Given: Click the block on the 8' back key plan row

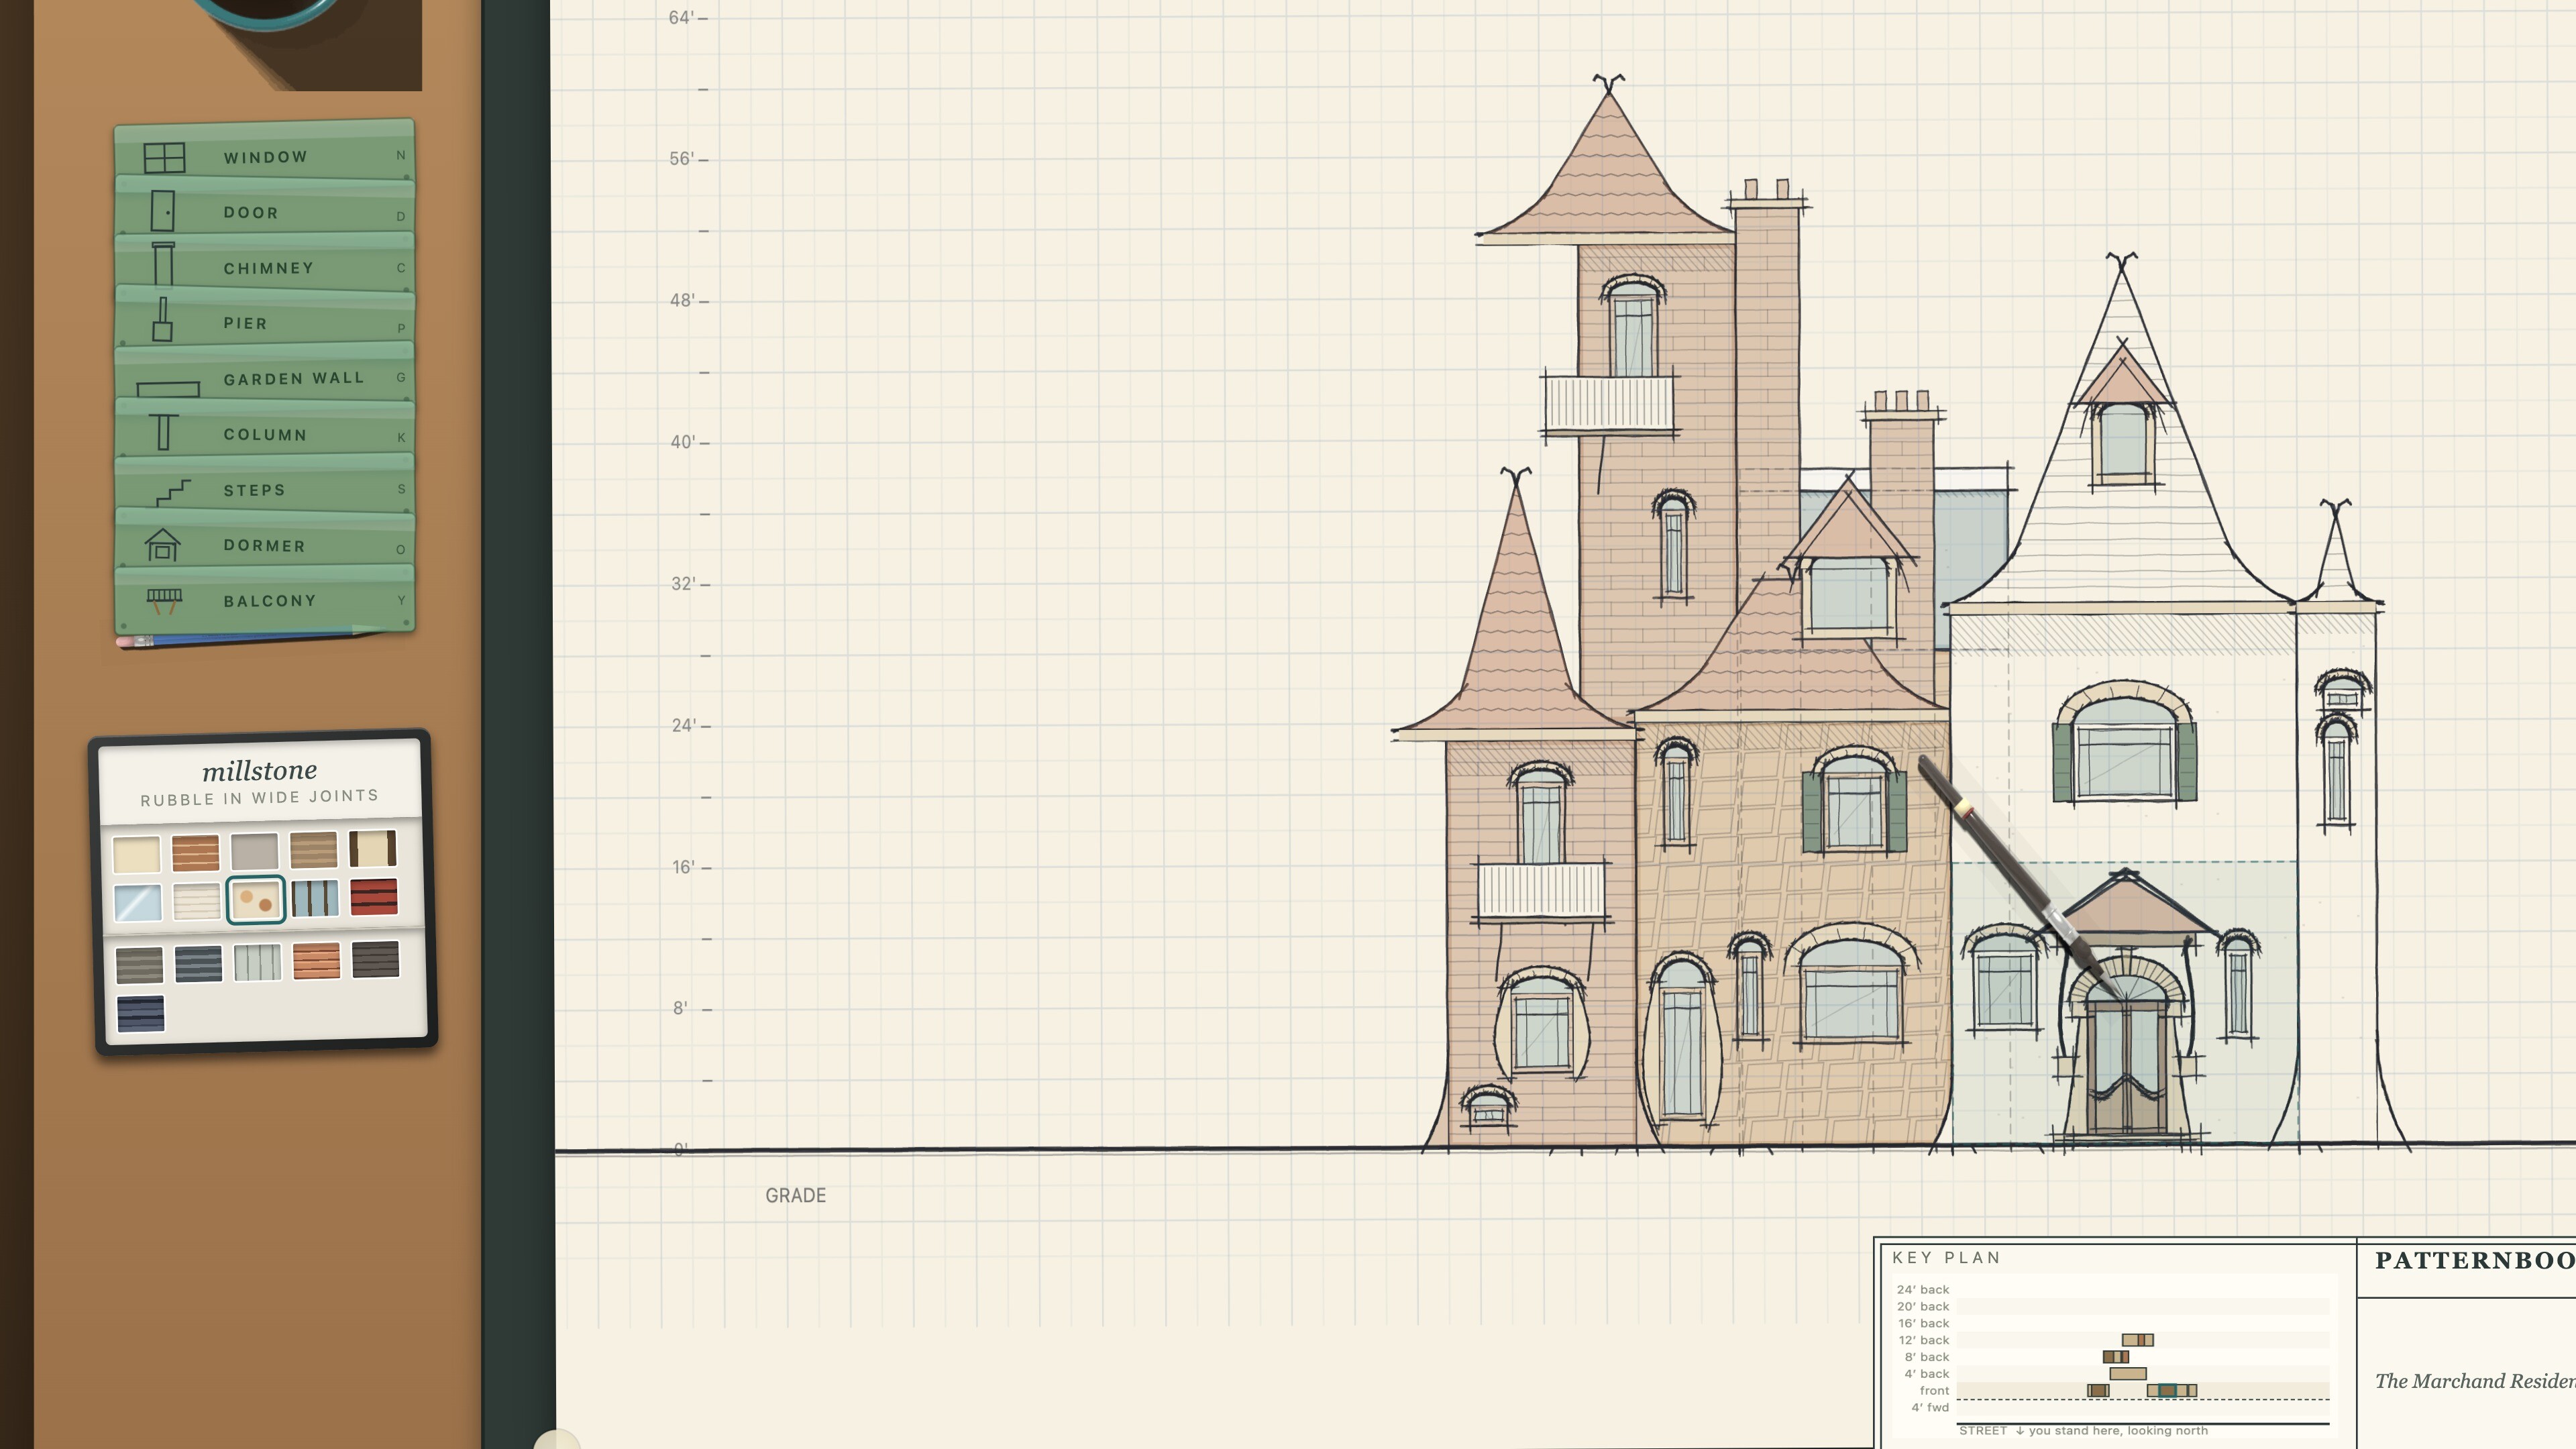Looking at the screenshot, I should tap(2116, 1357).
